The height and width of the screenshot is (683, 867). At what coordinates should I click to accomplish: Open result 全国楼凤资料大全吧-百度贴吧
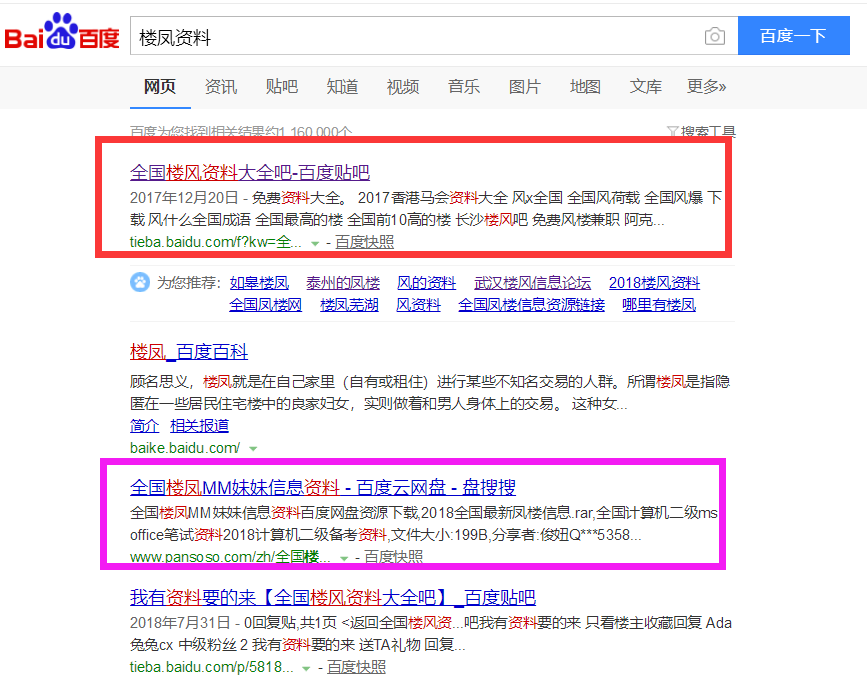(x=250, y=173)
